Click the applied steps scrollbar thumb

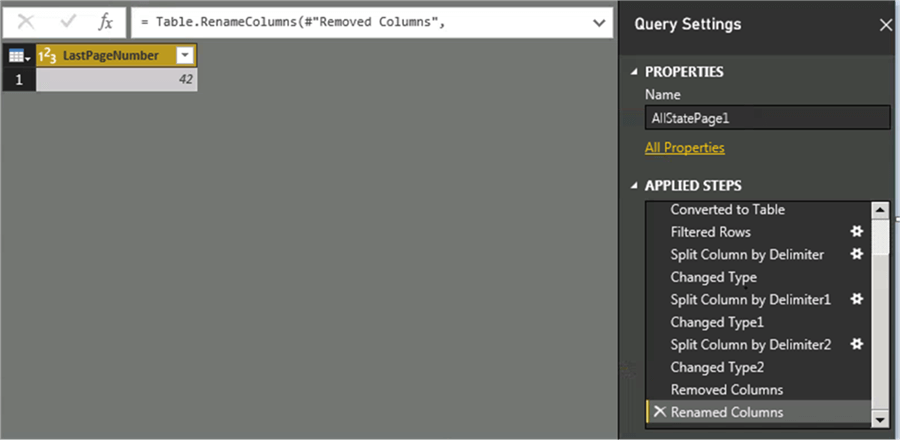click(x=880, y=236)
